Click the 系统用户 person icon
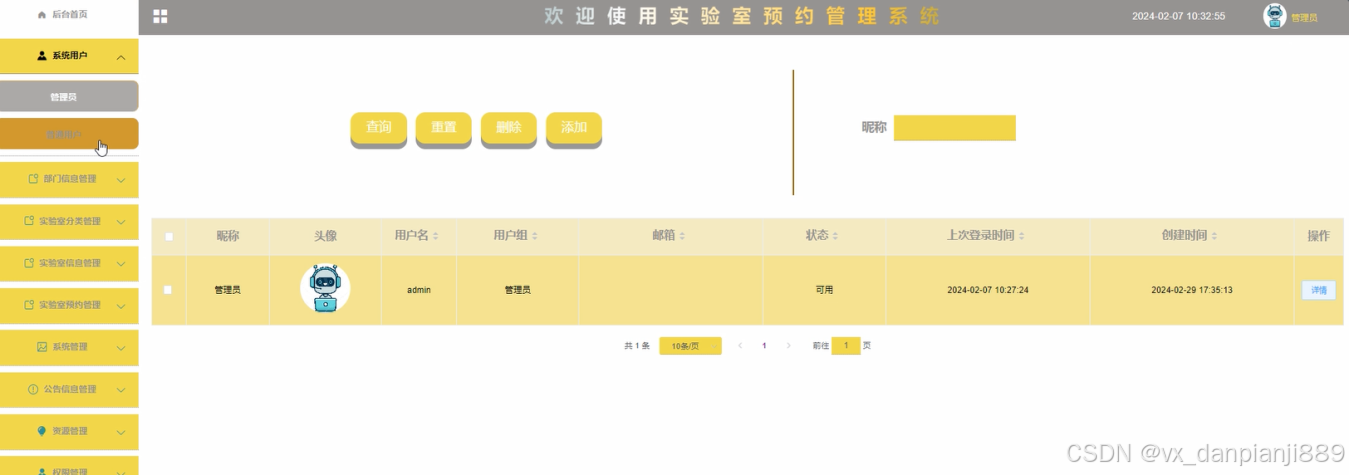 [x=42, y=56]
